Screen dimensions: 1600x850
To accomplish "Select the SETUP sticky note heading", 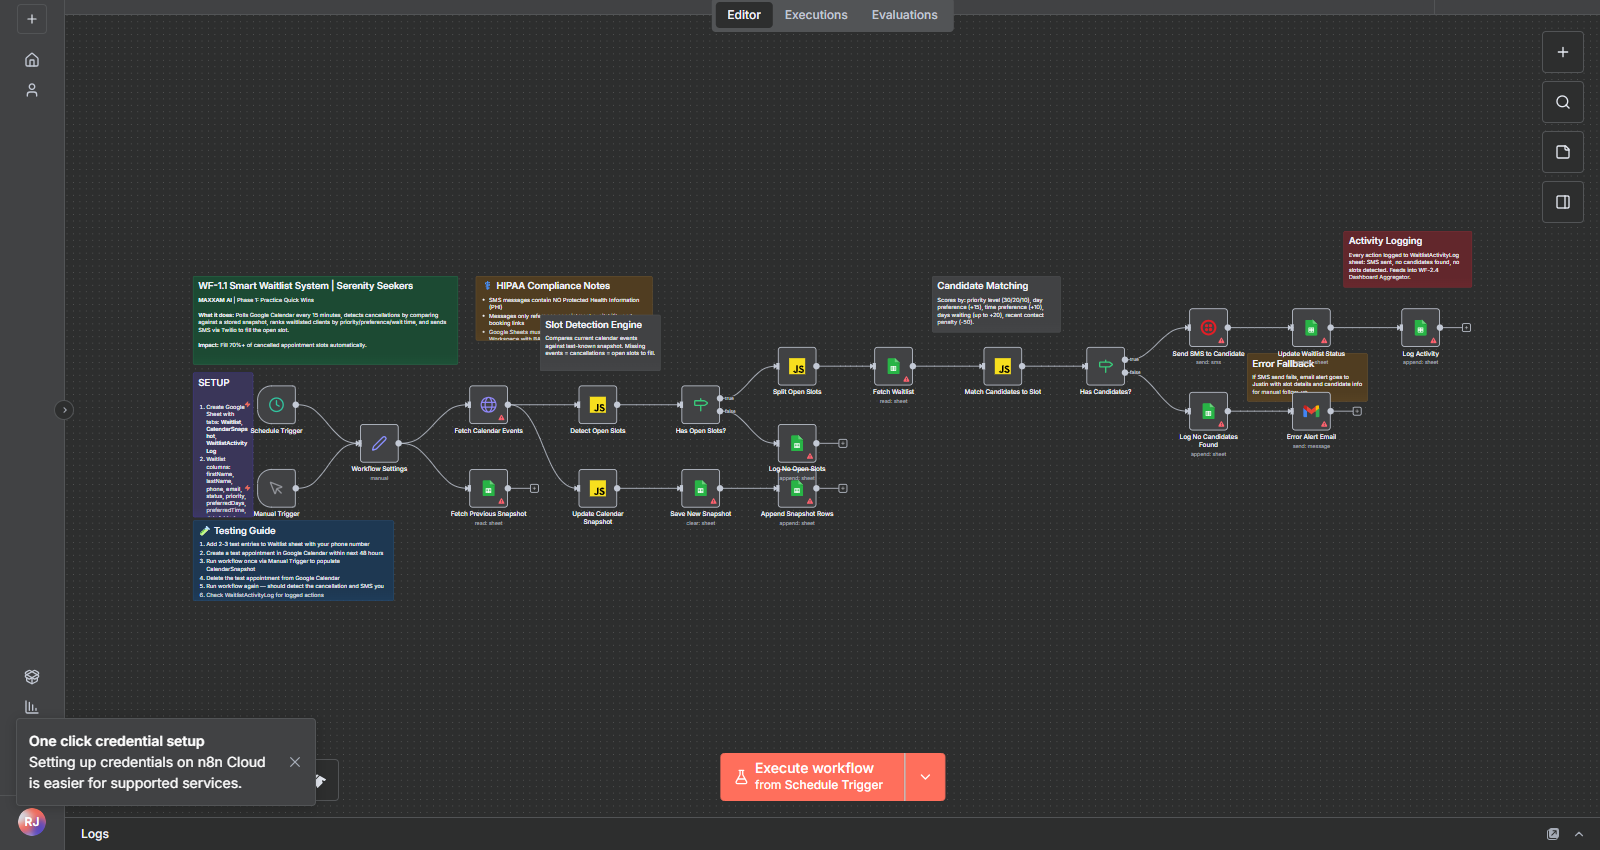I will [x=214, y=383].
